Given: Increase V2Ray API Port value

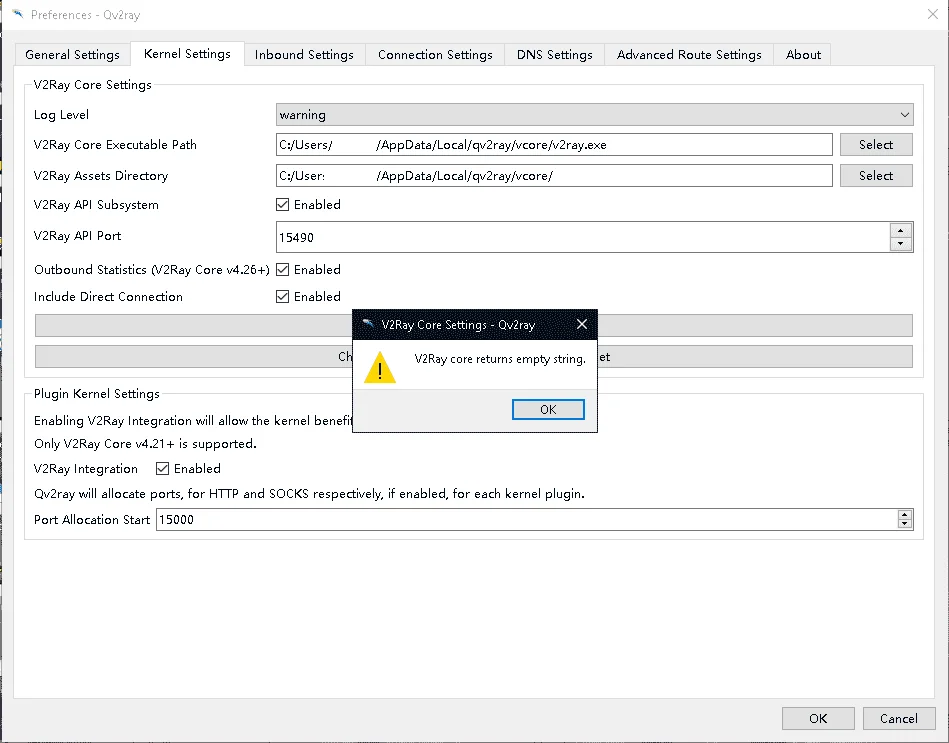Looking at the screenshot, I should tap(901, 230).
